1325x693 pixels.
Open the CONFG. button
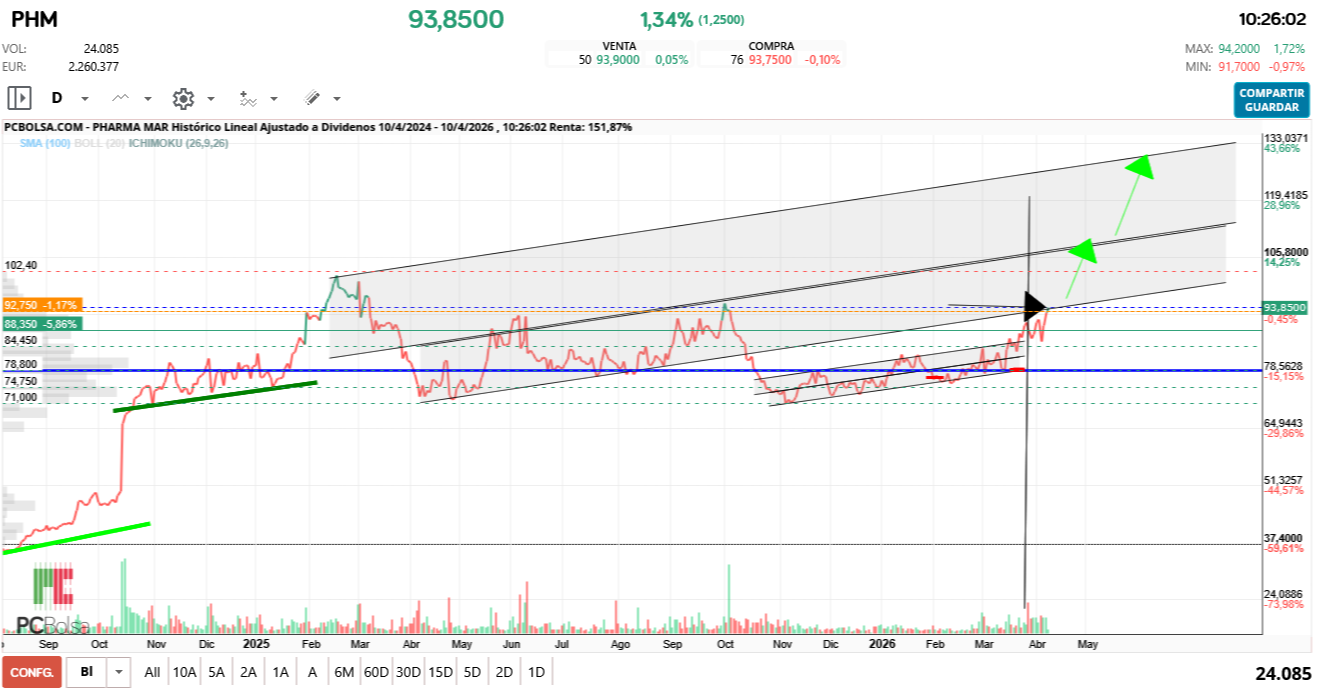[x=31, y=672]
